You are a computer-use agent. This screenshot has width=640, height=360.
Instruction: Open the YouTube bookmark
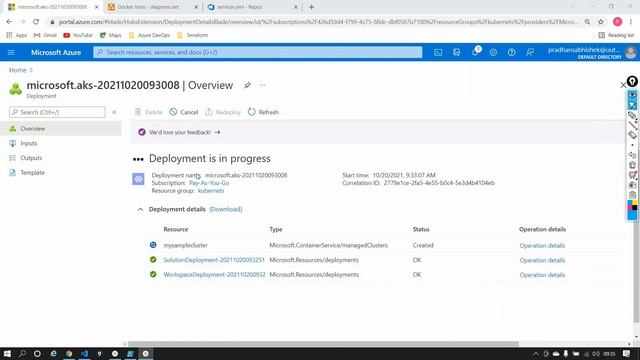tap(78, 35)
